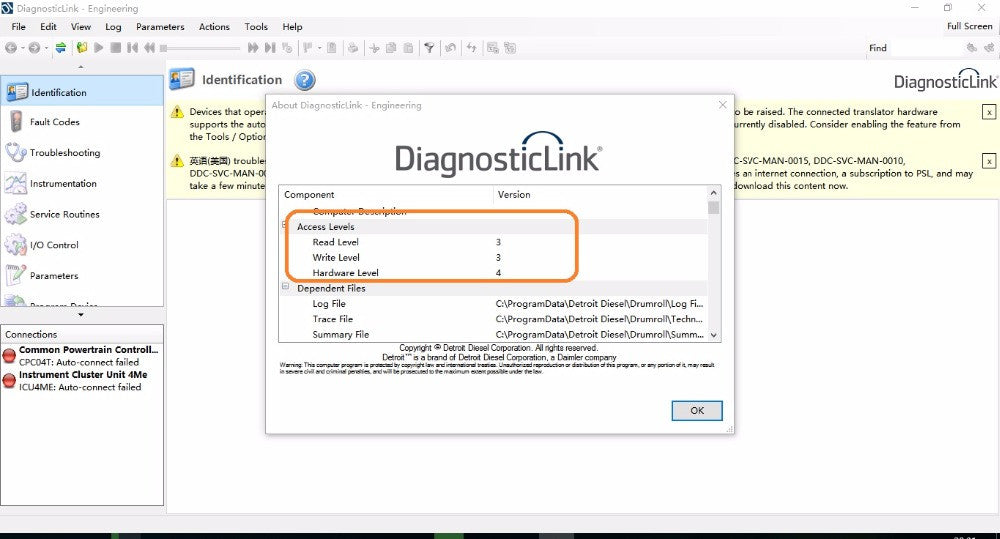Click the Fast-forward double-arrow toolbar icon

tap(253, 48)
